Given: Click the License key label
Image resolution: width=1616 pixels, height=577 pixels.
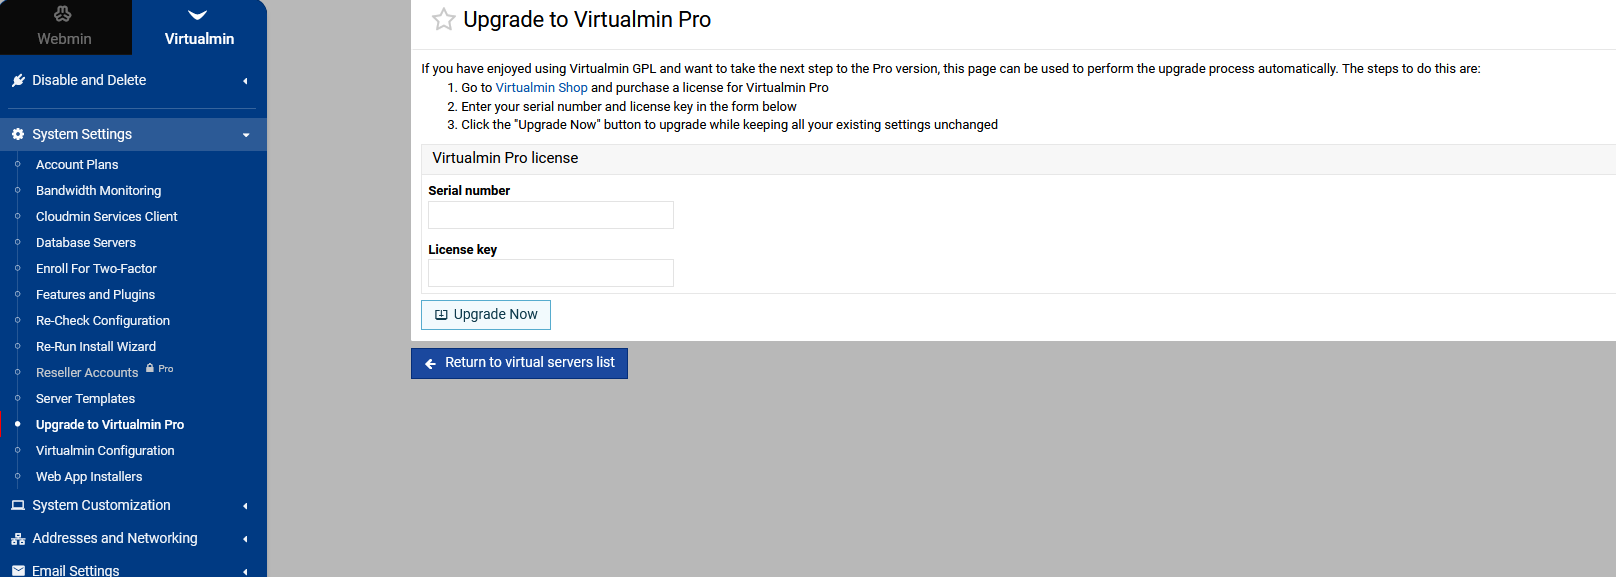Looking at the screenshot, I should point(462,250).
